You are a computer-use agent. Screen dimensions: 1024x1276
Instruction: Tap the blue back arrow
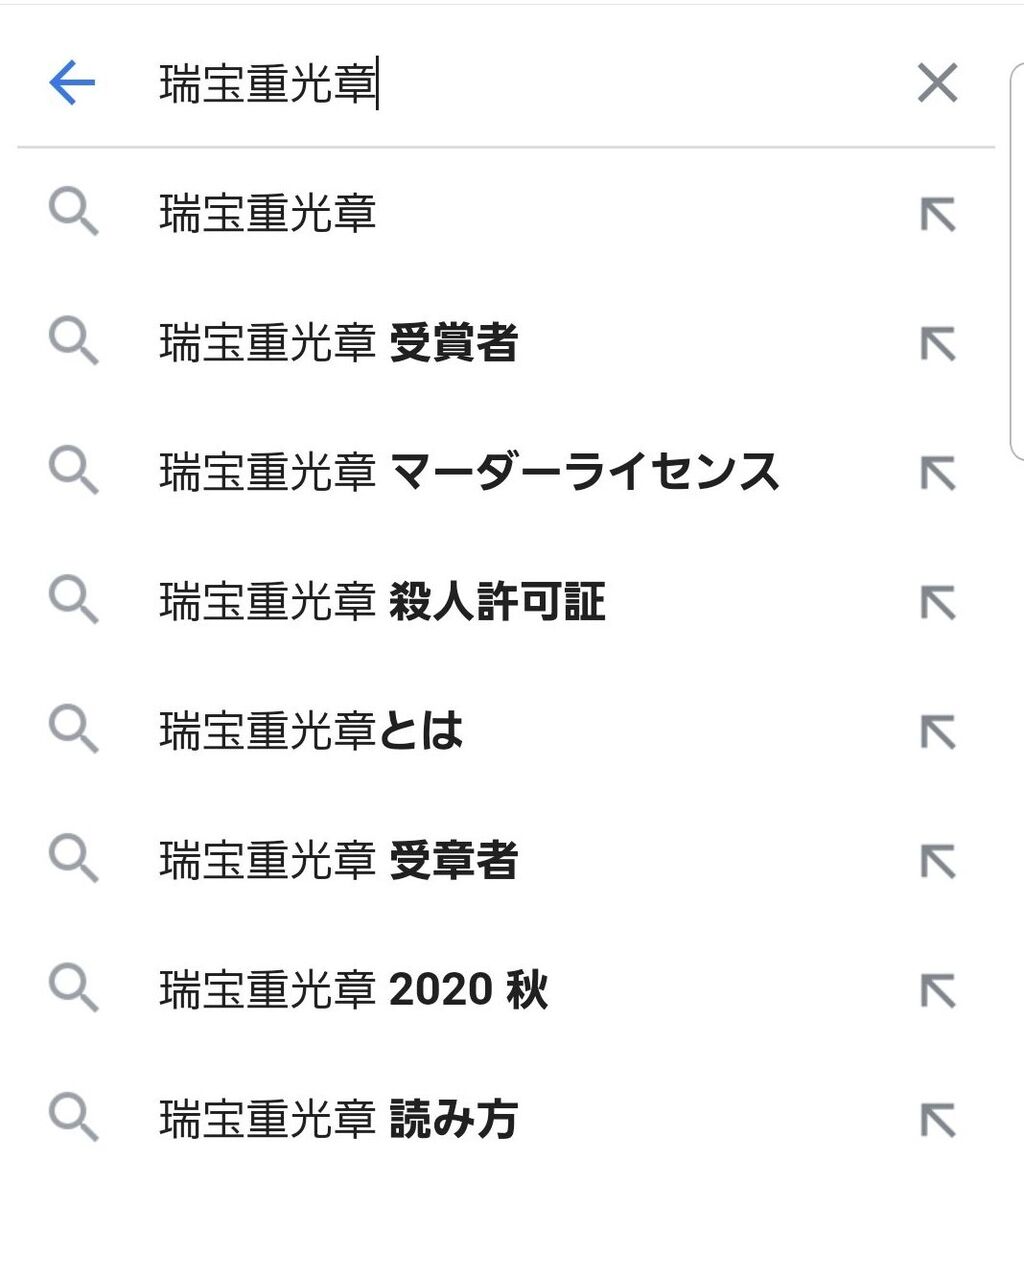[72, 83]
